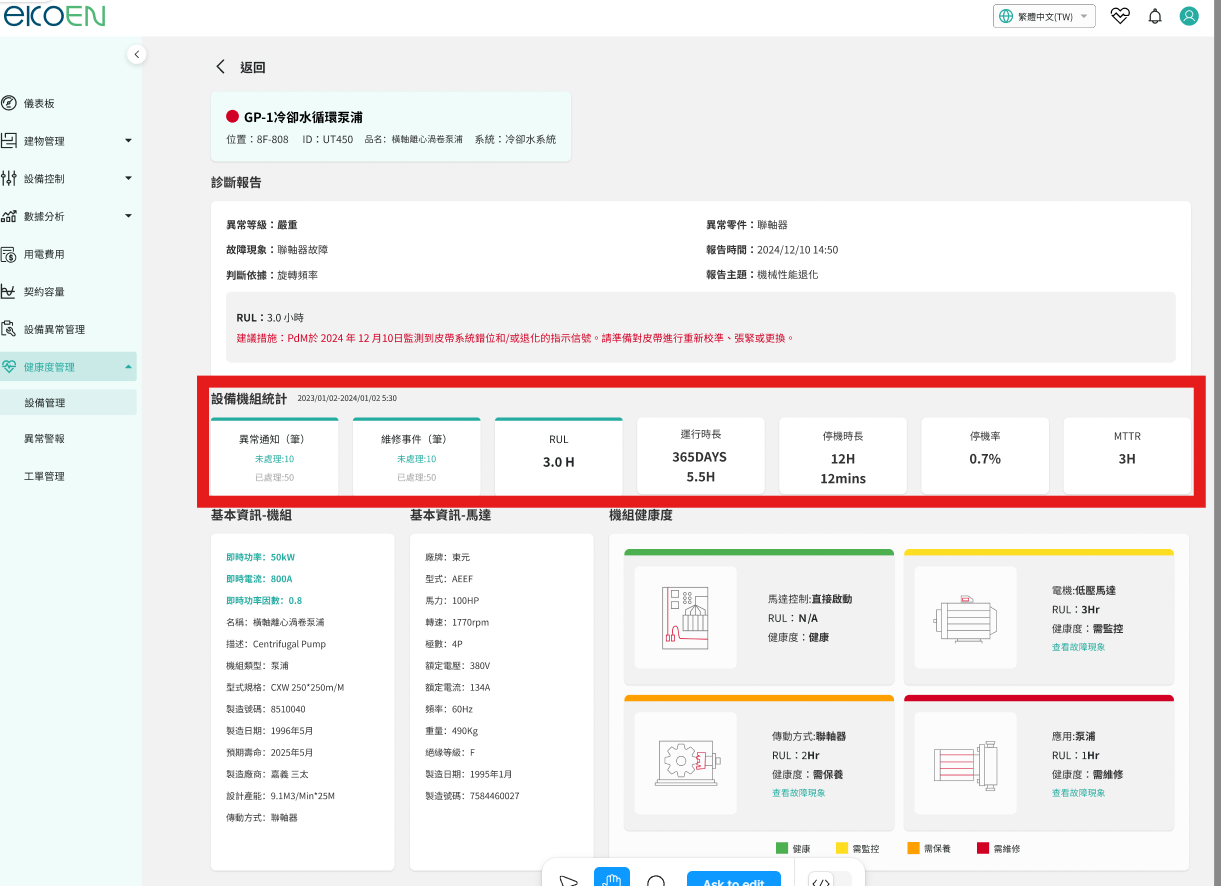Viewport: 1221px width, 886px height.
Task: Select the hand pan tool
Action: 612,881
